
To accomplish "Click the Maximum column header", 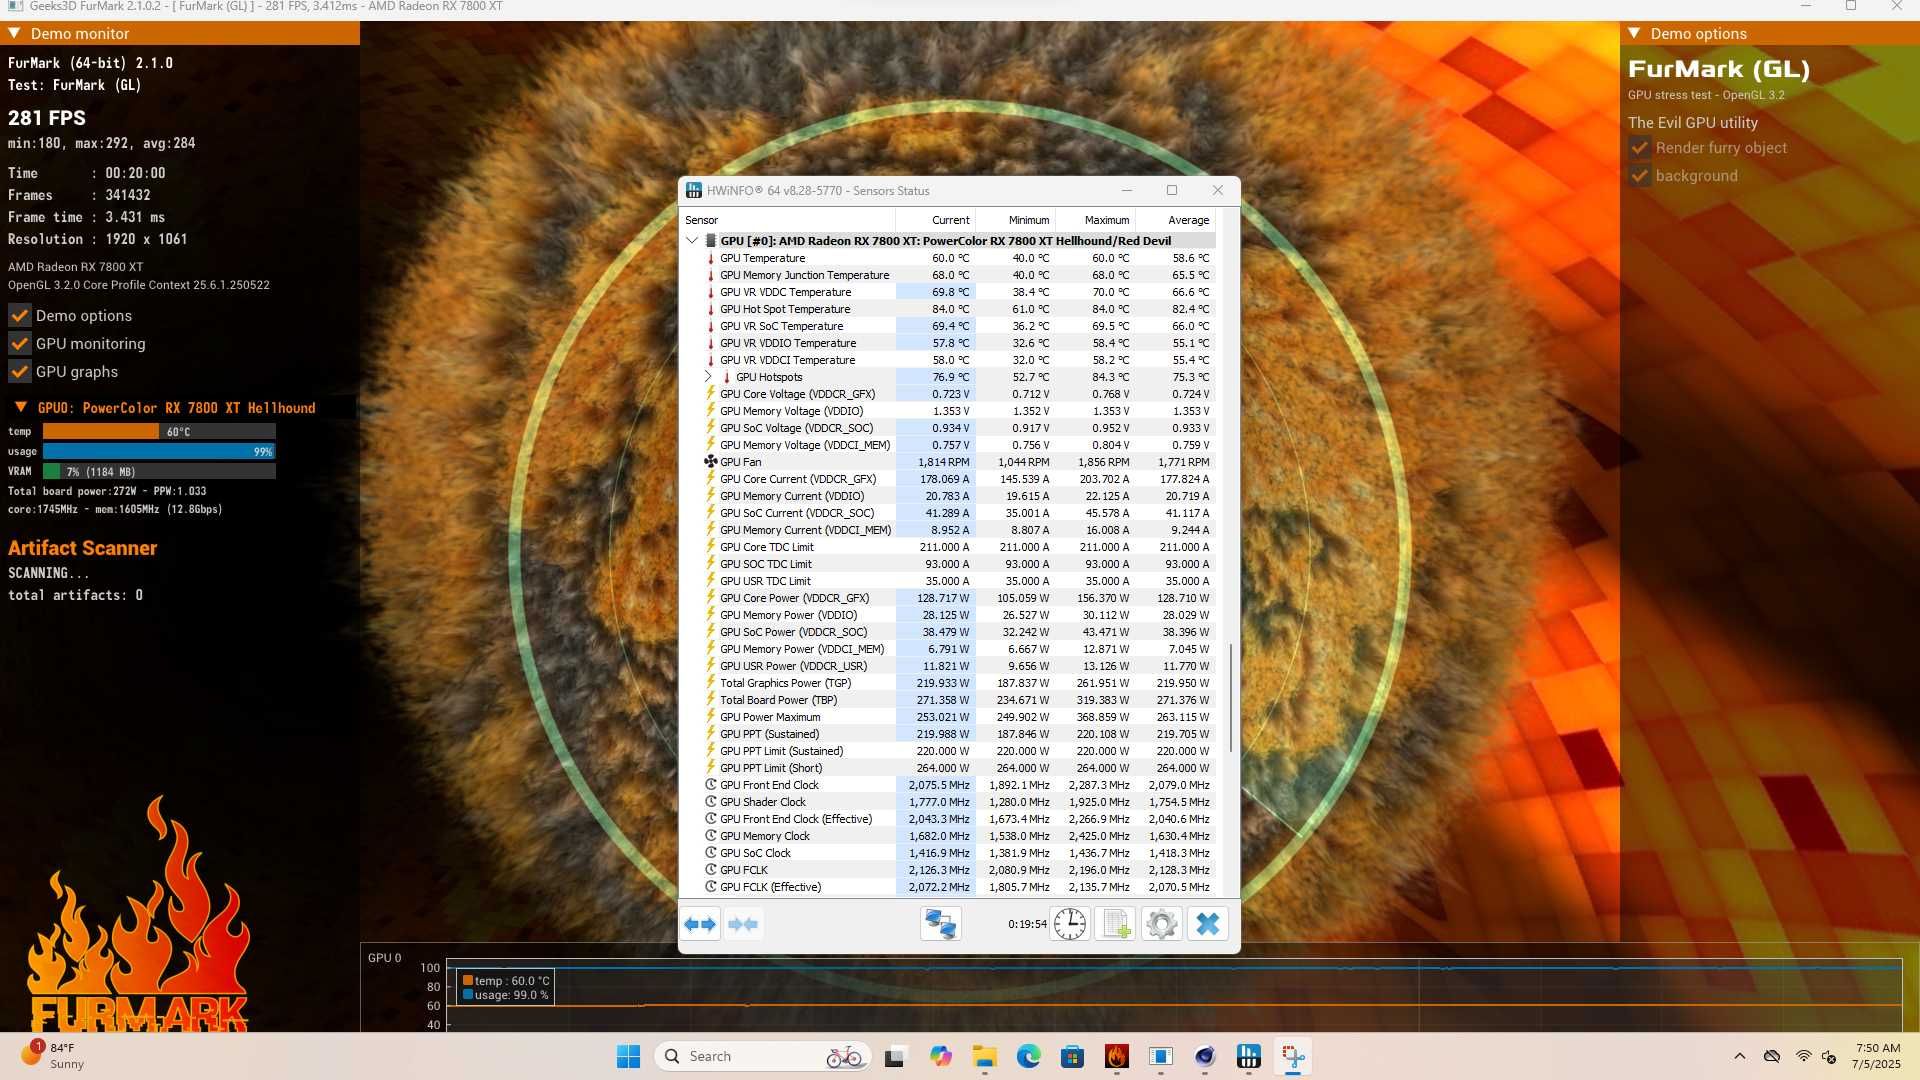I will point(1096,220).
